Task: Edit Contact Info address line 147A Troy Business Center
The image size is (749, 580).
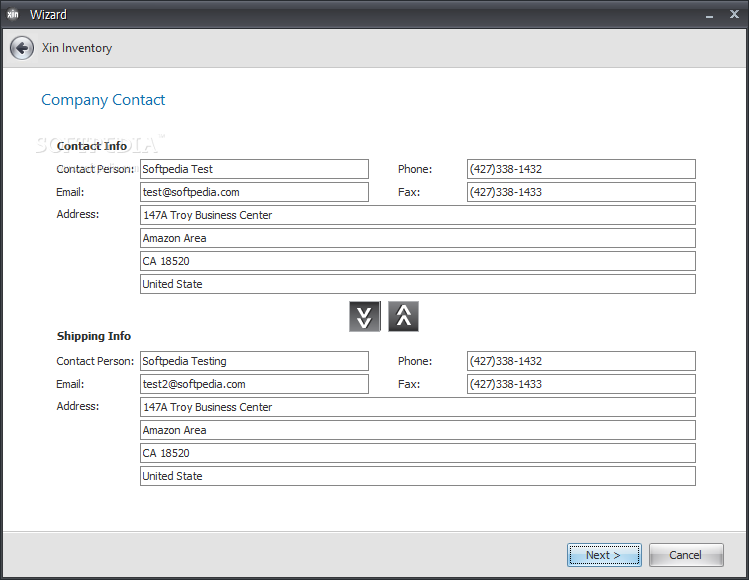Action: tap(418, 215)
